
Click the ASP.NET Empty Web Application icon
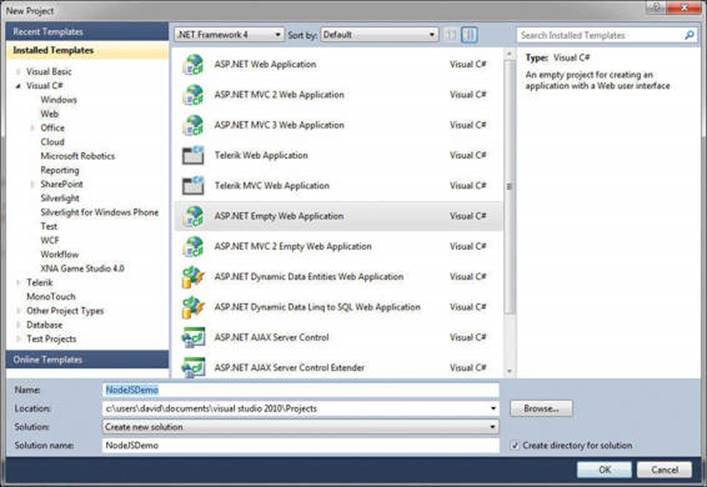pos(193,216)
